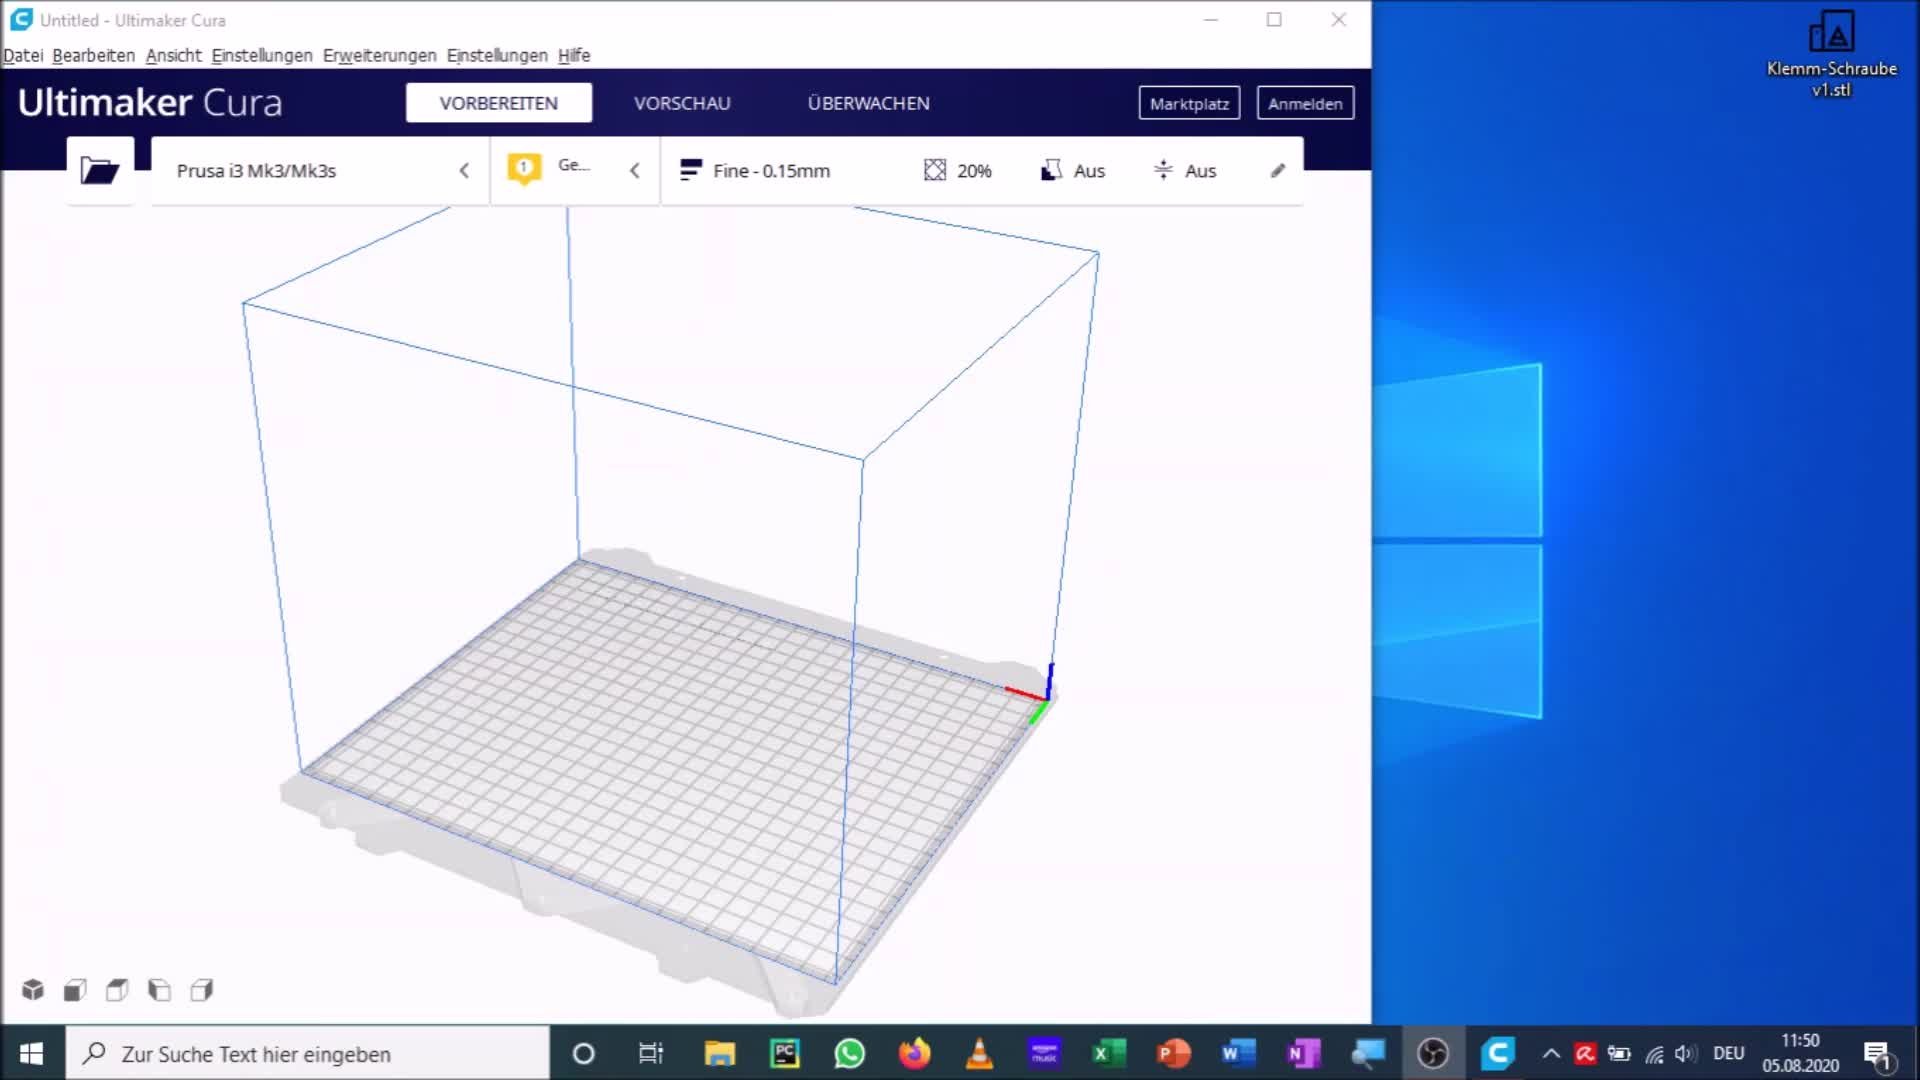Switch camera to the left side view icon
The width and height of the screenshot is (1920, 1080).
(x=159, y=990)
